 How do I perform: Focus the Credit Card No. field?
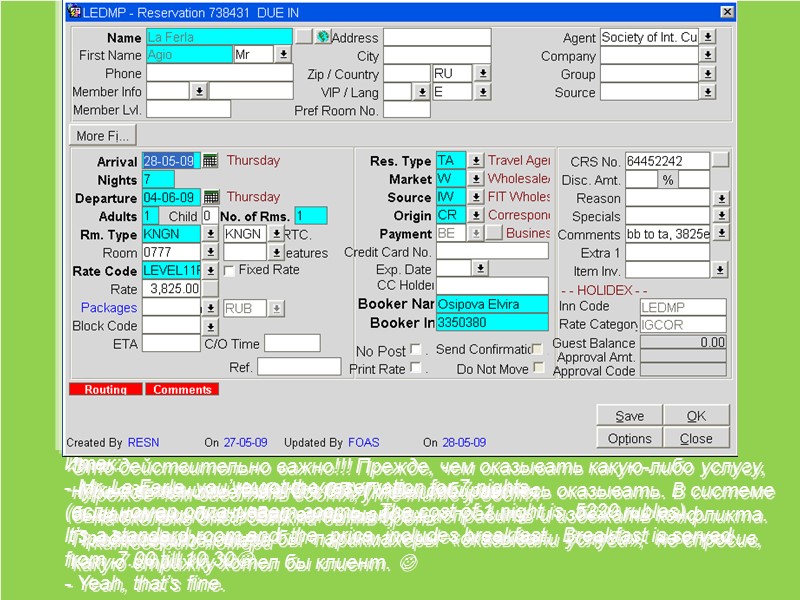[492, 251]
